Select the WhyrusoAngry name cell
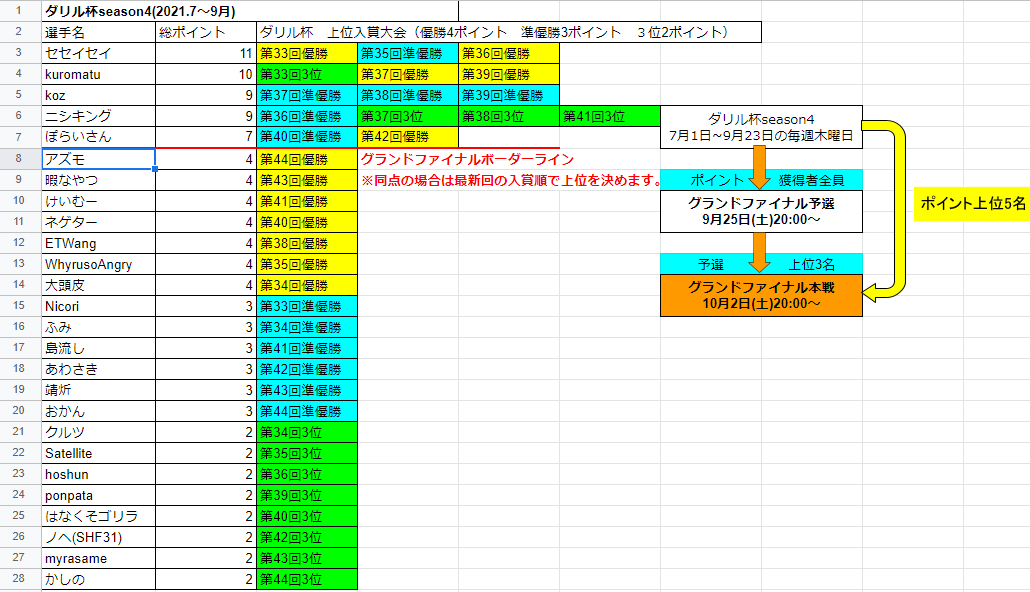The height and width of the screenshot is (592, 1030). pyautogui.click(x=99, y=264)
